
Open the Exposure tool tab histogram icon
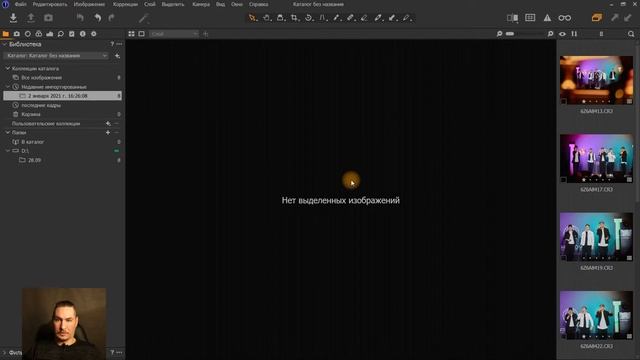pyautogui.click(x=50, y=34)
